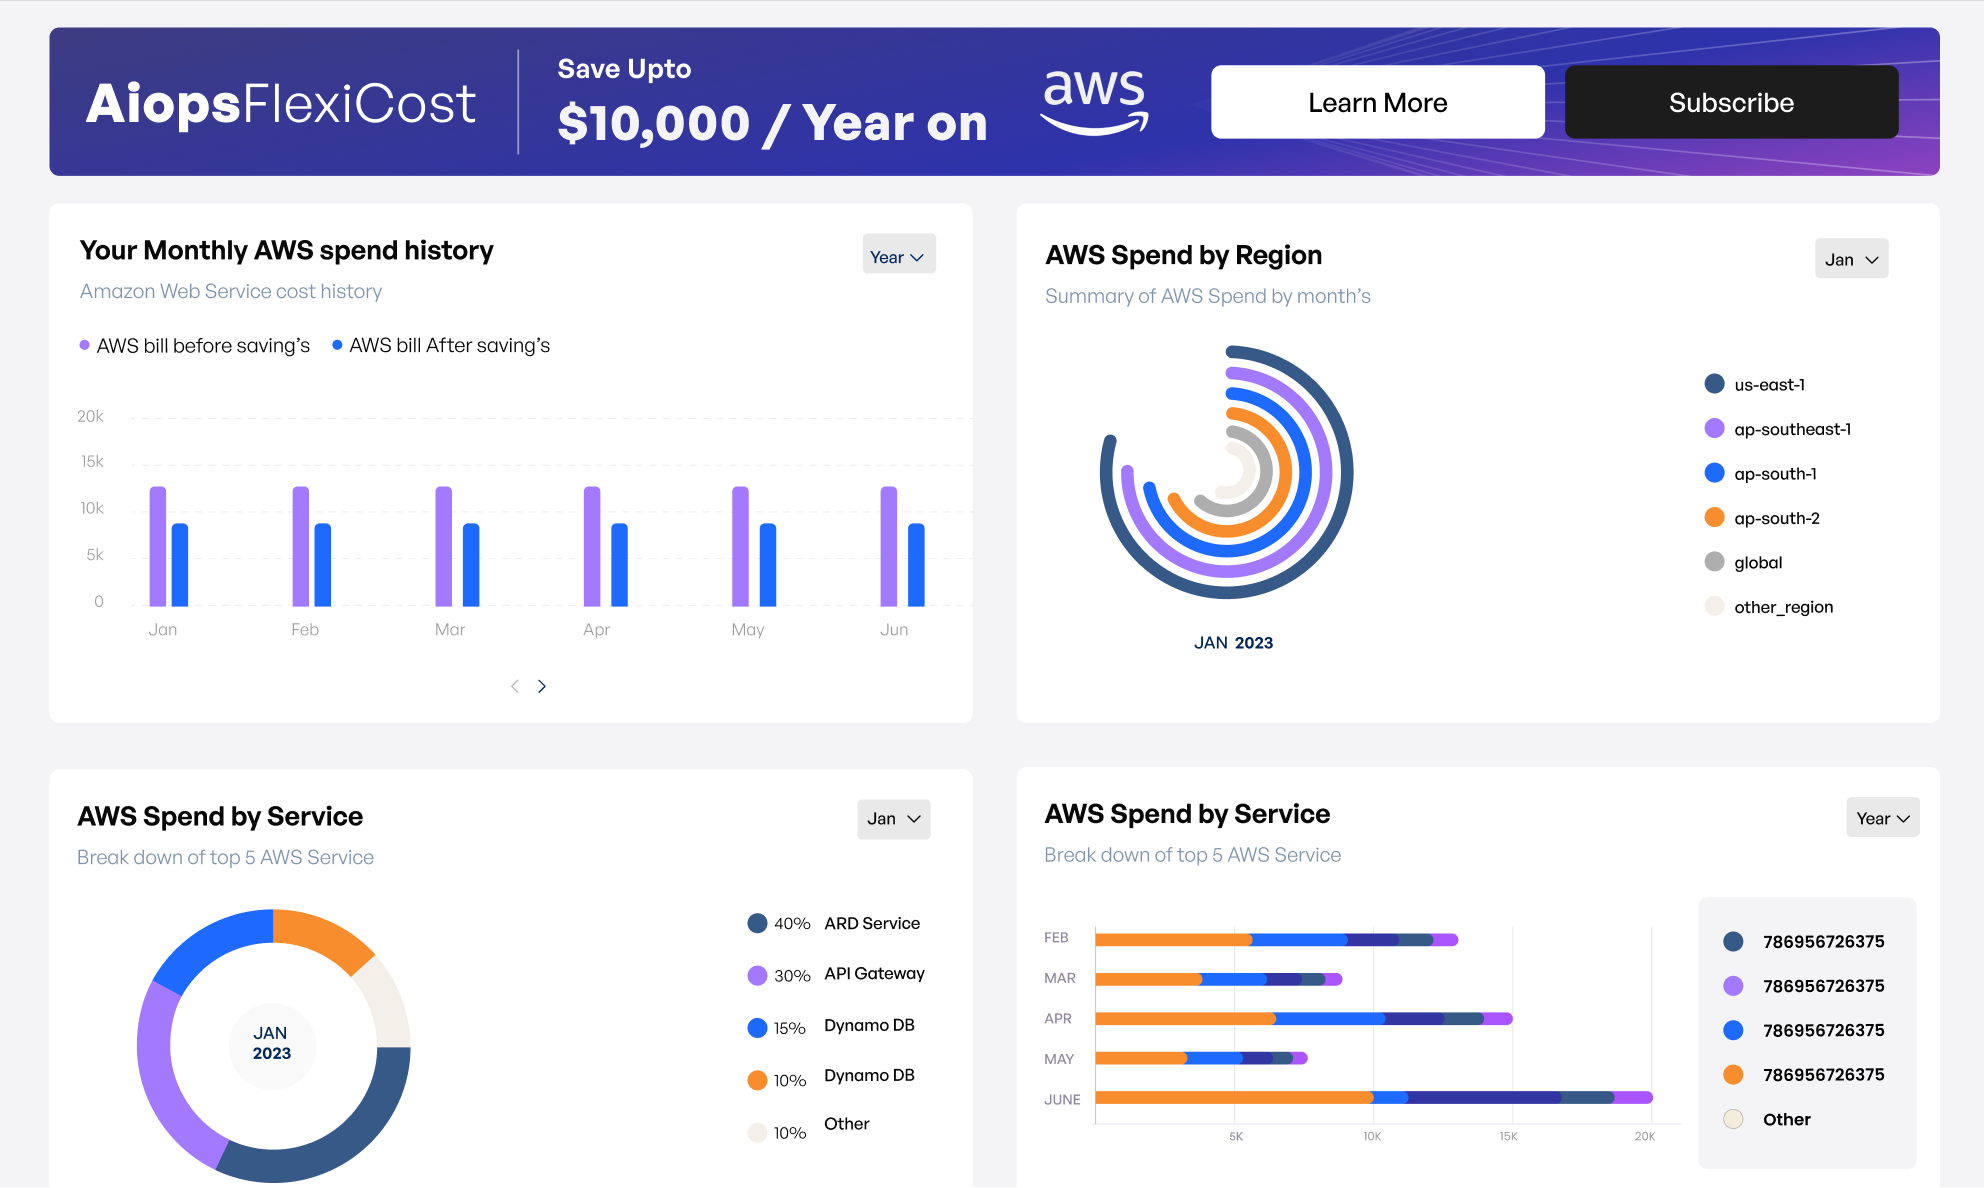This screenshot has height=1188, width=1984.
Task: Click JAN 2023 label under region chart
Action: pyautogui.click(x=1233, y=643)
